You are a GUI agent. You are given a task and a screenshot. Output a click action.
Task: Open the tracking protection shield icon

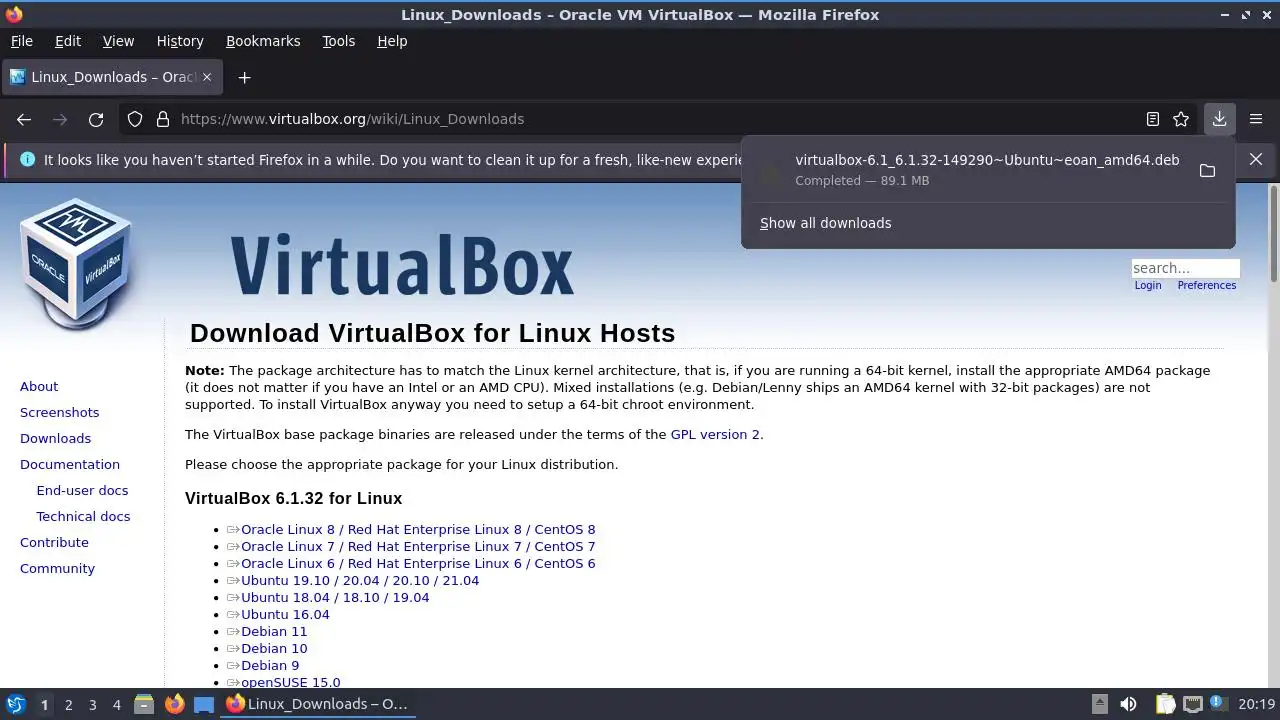coord(135,119)
